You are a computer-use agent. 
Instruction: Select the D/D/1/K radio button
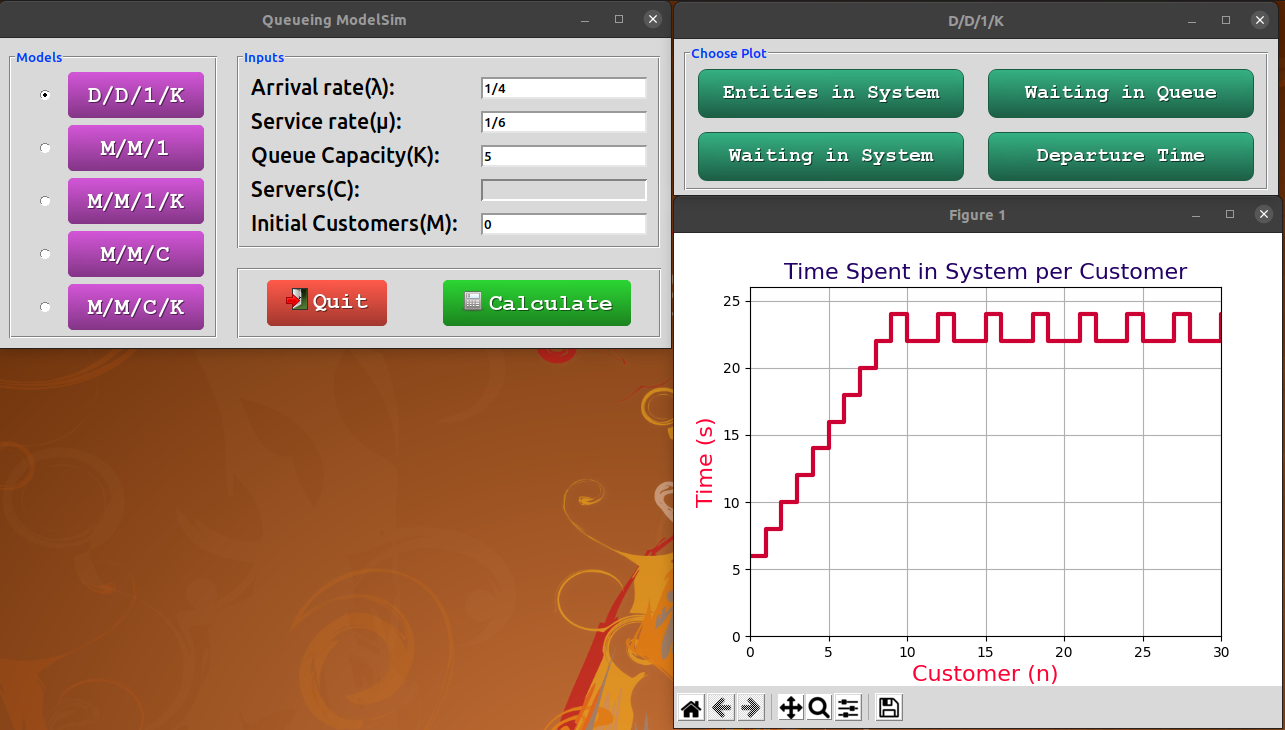pos(45,95)
